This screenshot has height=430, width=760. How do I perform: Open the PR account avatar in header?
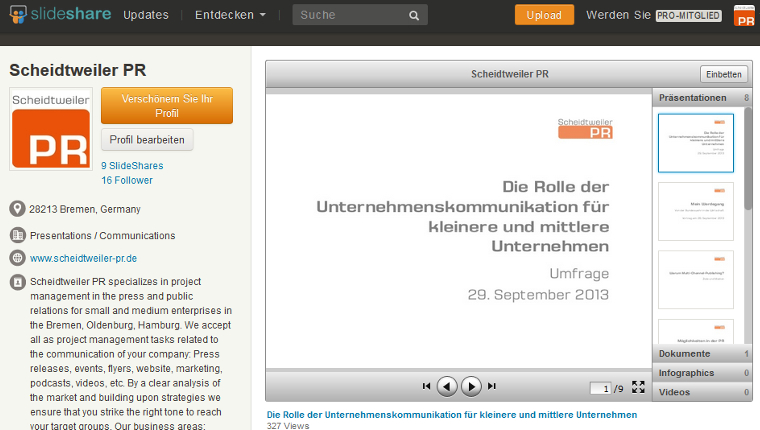click(744, 15)
